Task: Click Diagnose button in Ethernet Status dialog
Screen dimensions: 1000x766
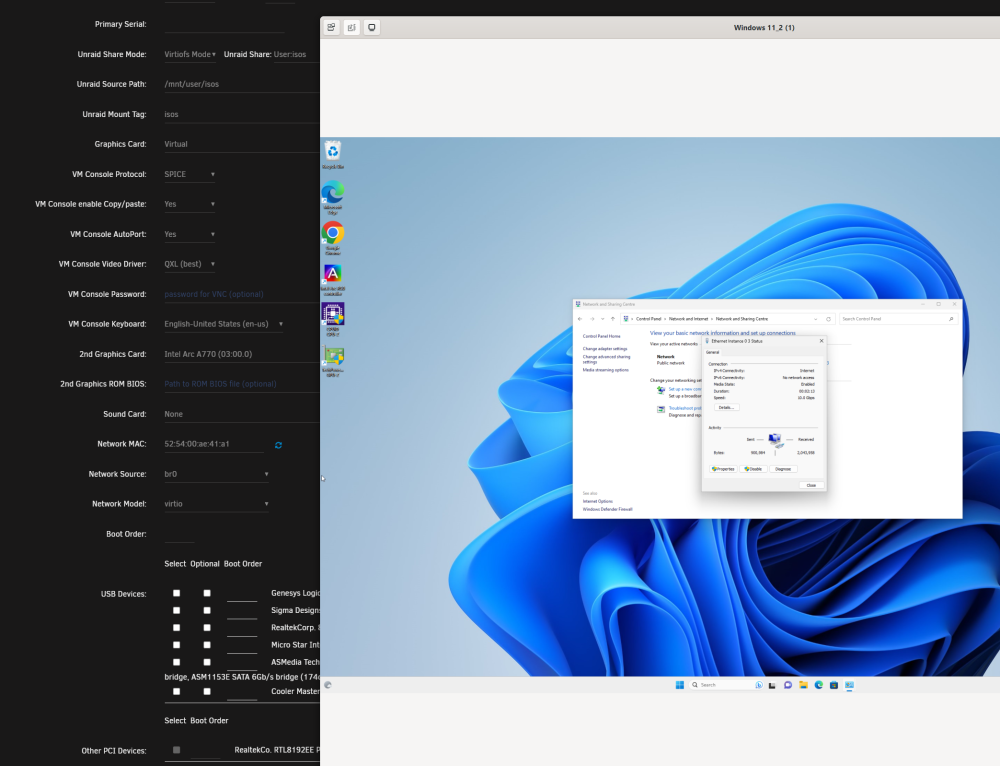Action: point(783,469)
